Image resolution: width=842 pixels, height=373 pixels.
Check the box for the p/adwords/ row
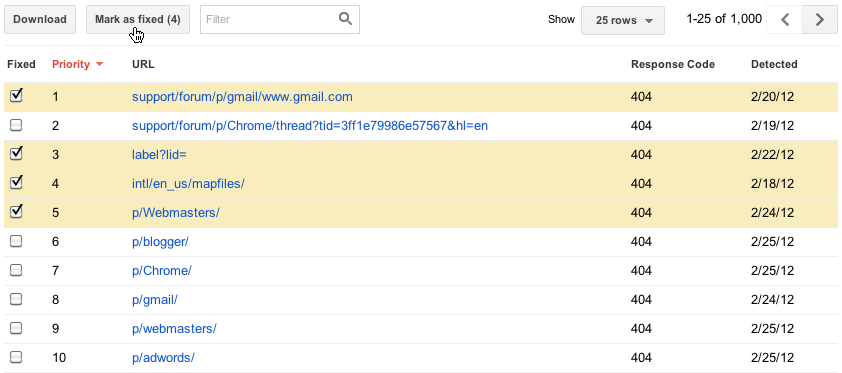(x=17, y=357)
